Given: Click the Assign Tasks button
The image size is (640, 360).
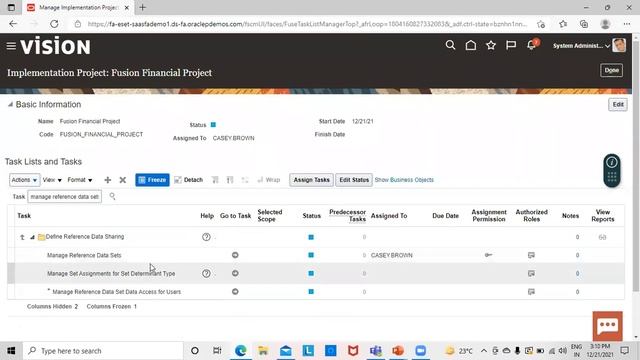Looking at the screenshot, I should (311, 180).
